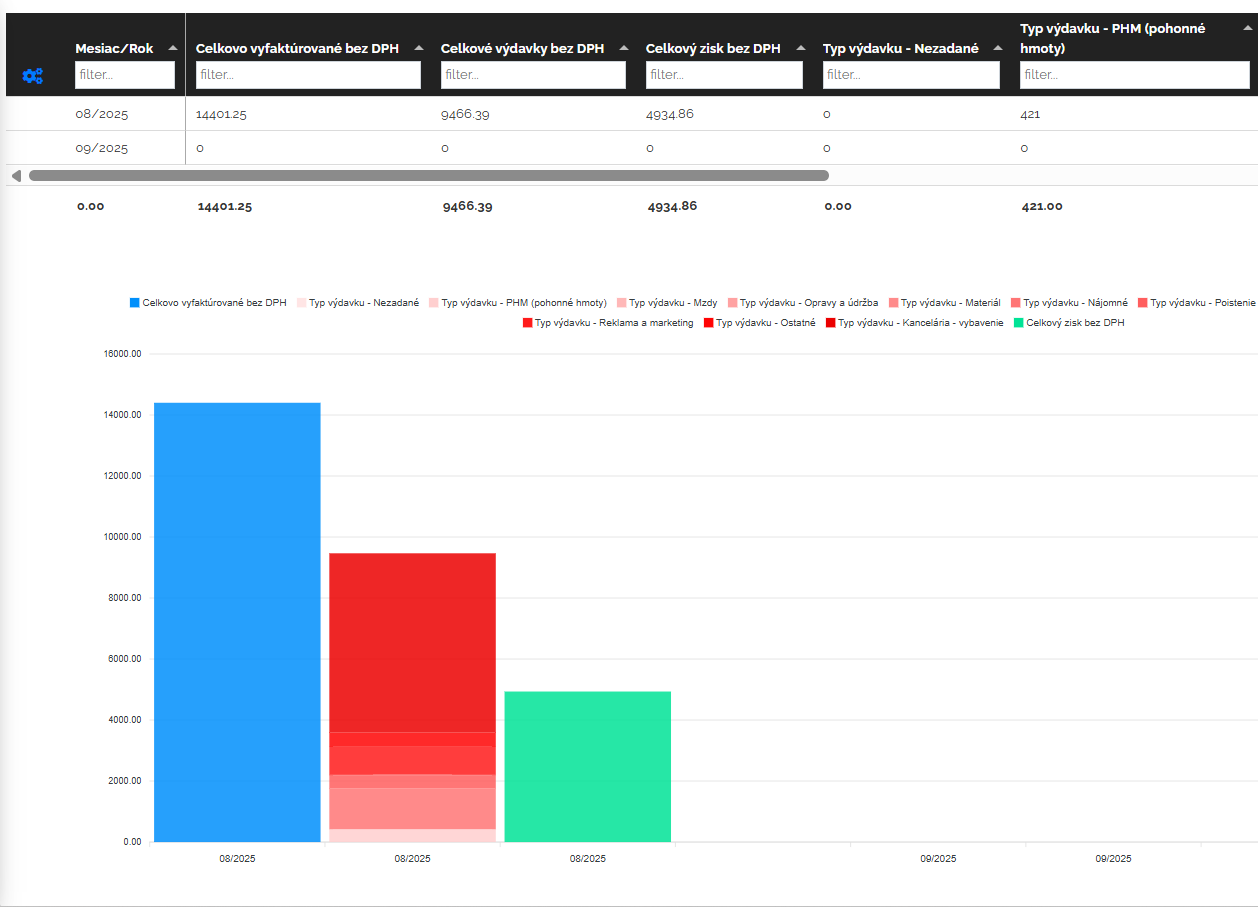Click the scrollbar left arrow
Viewport: 1258px width, 907px height.
coord(16,176)
